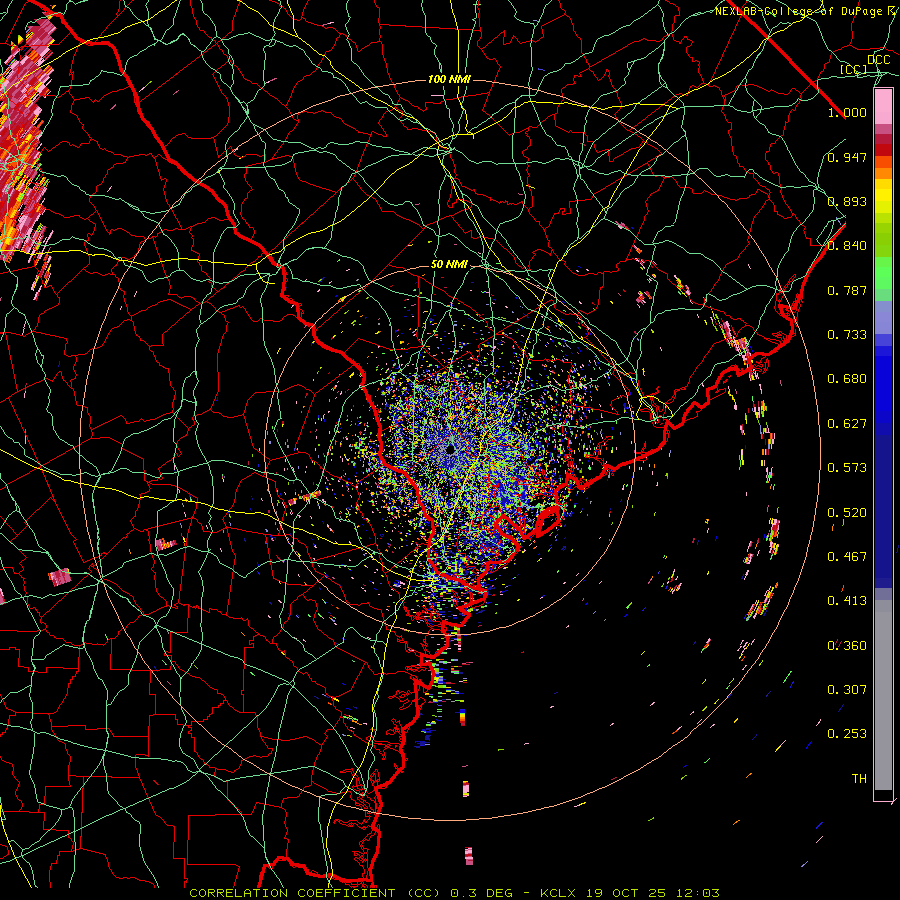This screenshot has height=900, width=900.
Task: Click the [CC] units label above the color bar
Action: click(x=854, y=69)
